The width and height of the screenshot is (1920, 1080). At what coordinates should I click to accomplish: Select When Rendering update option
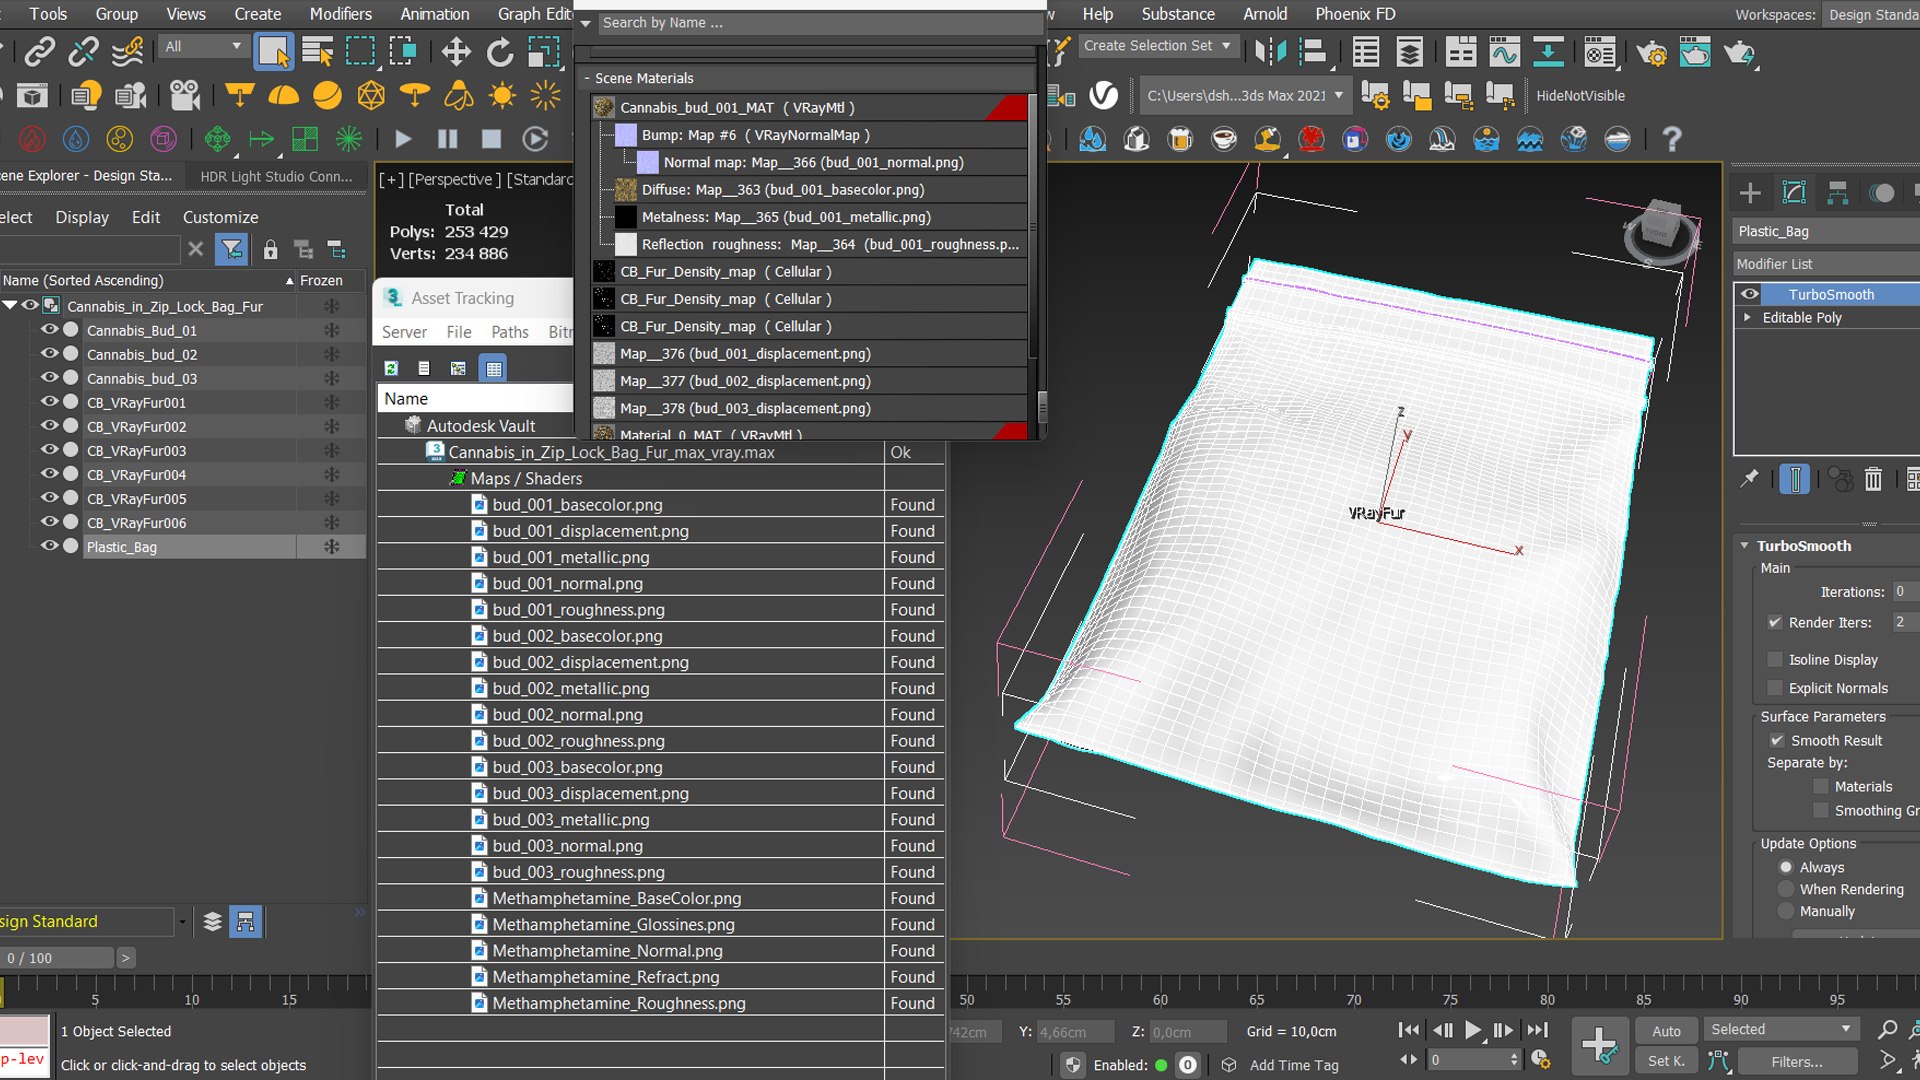tap(1786, 889)
